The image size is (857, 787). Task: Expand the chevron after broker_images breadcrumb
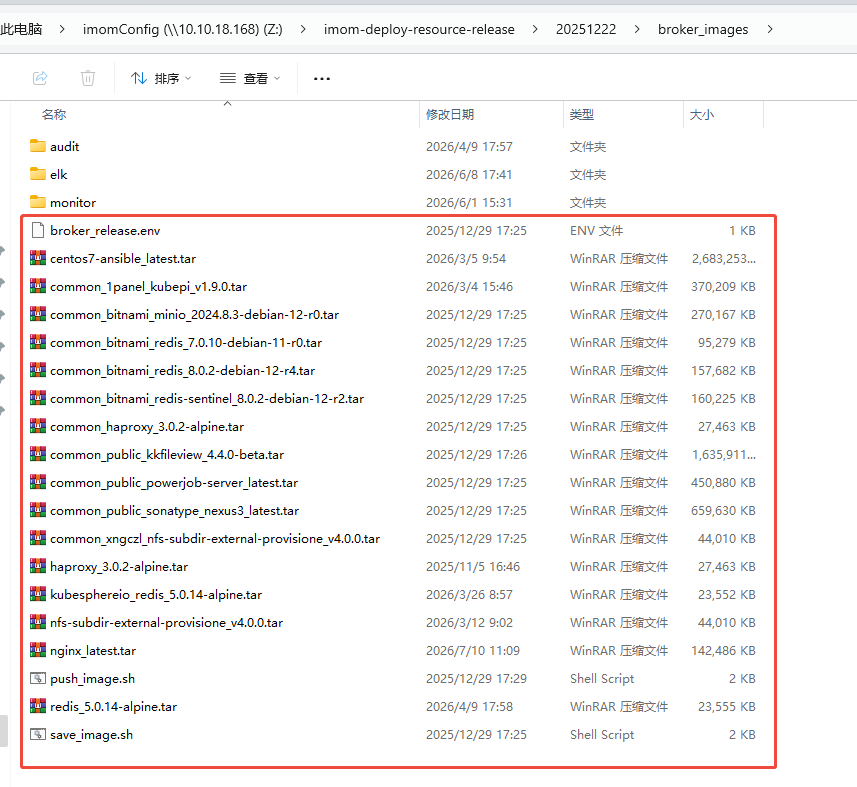770,29
